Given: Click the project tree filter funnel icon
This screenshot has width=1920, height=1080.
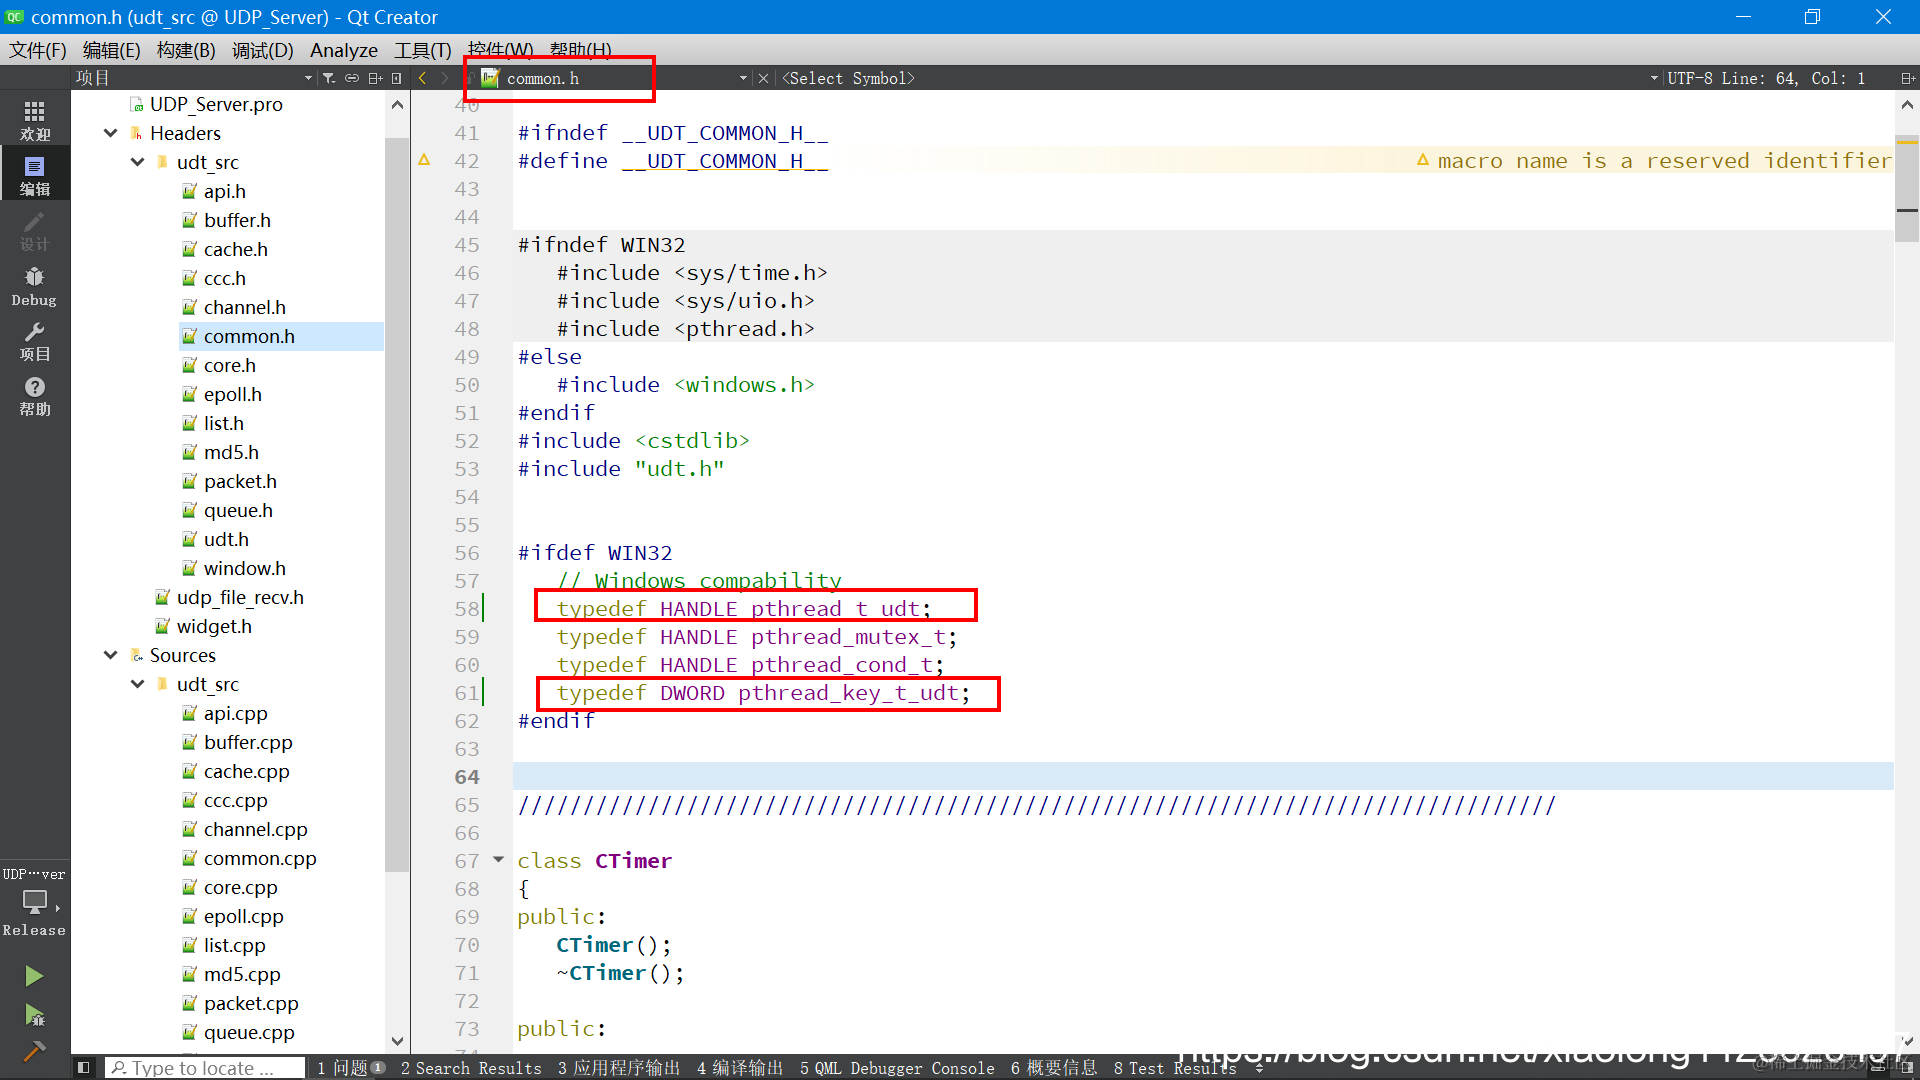Looking at the screenshot, I should pos(328,78).
